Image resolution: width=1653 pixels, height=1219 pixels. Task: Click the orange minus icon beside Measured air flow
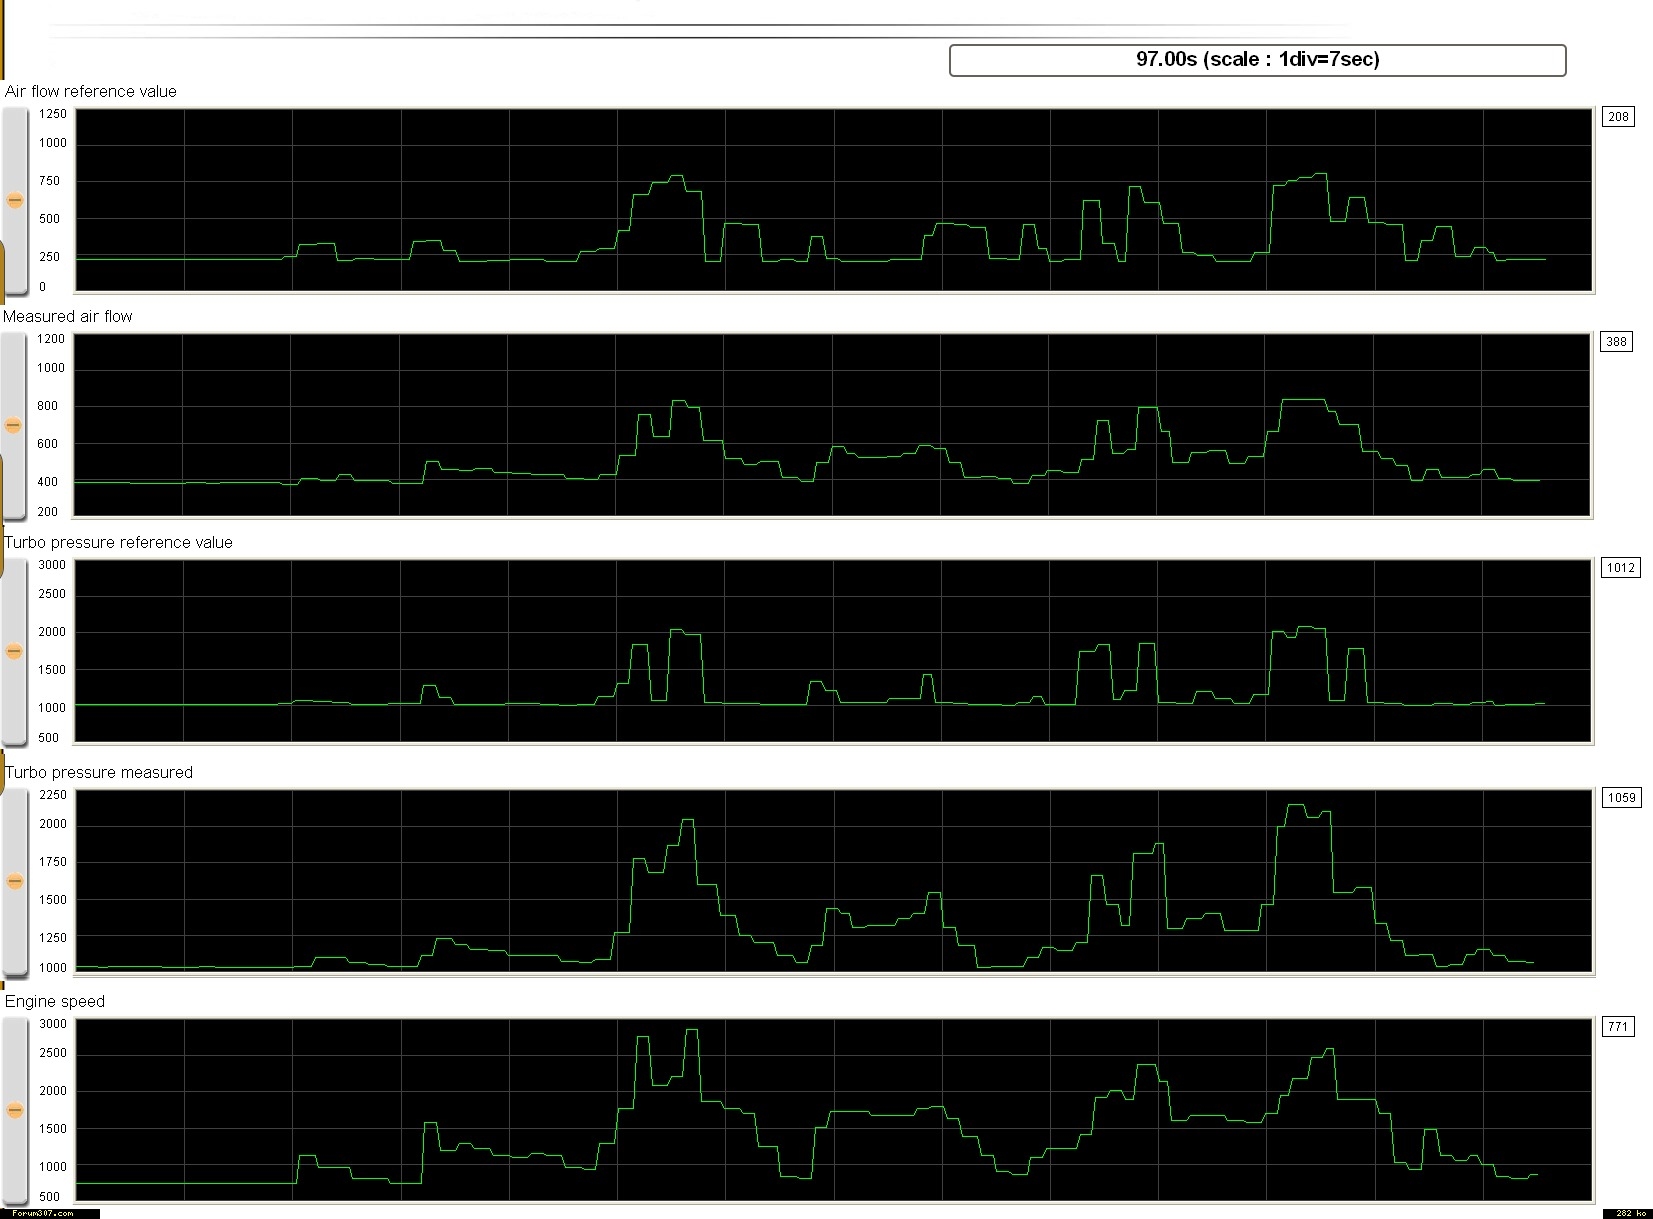point(14,425)
